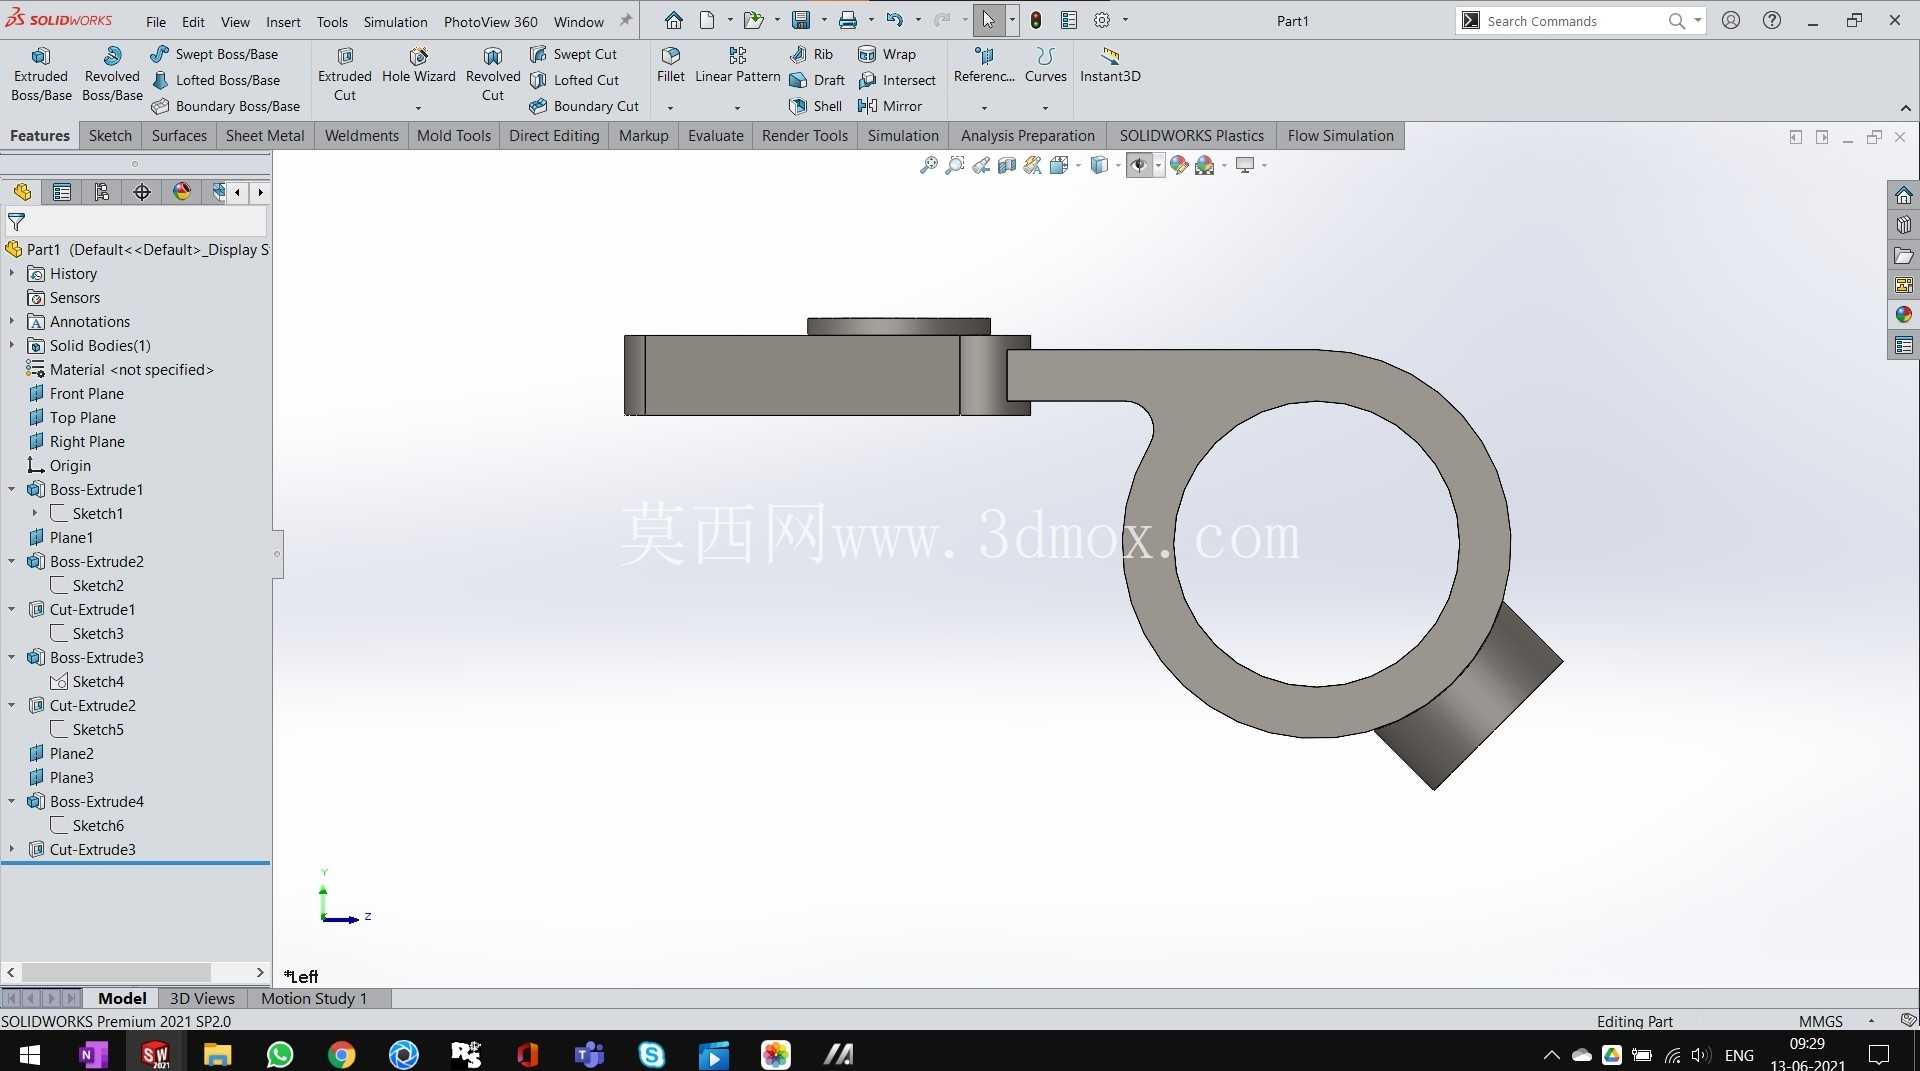Open the PhotoView 360 menu
Screen dimensions: 1920x1071
[490, 21]
